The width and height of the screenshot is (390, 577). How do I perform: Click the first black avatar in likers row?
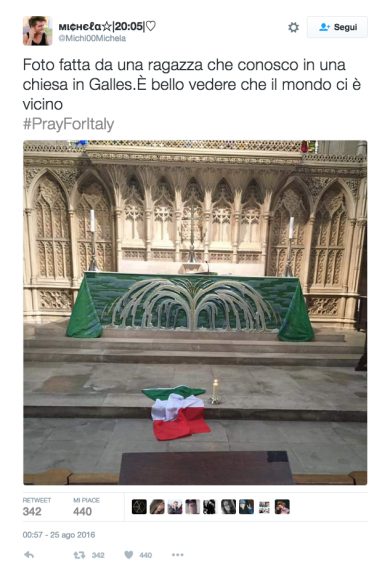pyautogui.click(x=139, y=507)
